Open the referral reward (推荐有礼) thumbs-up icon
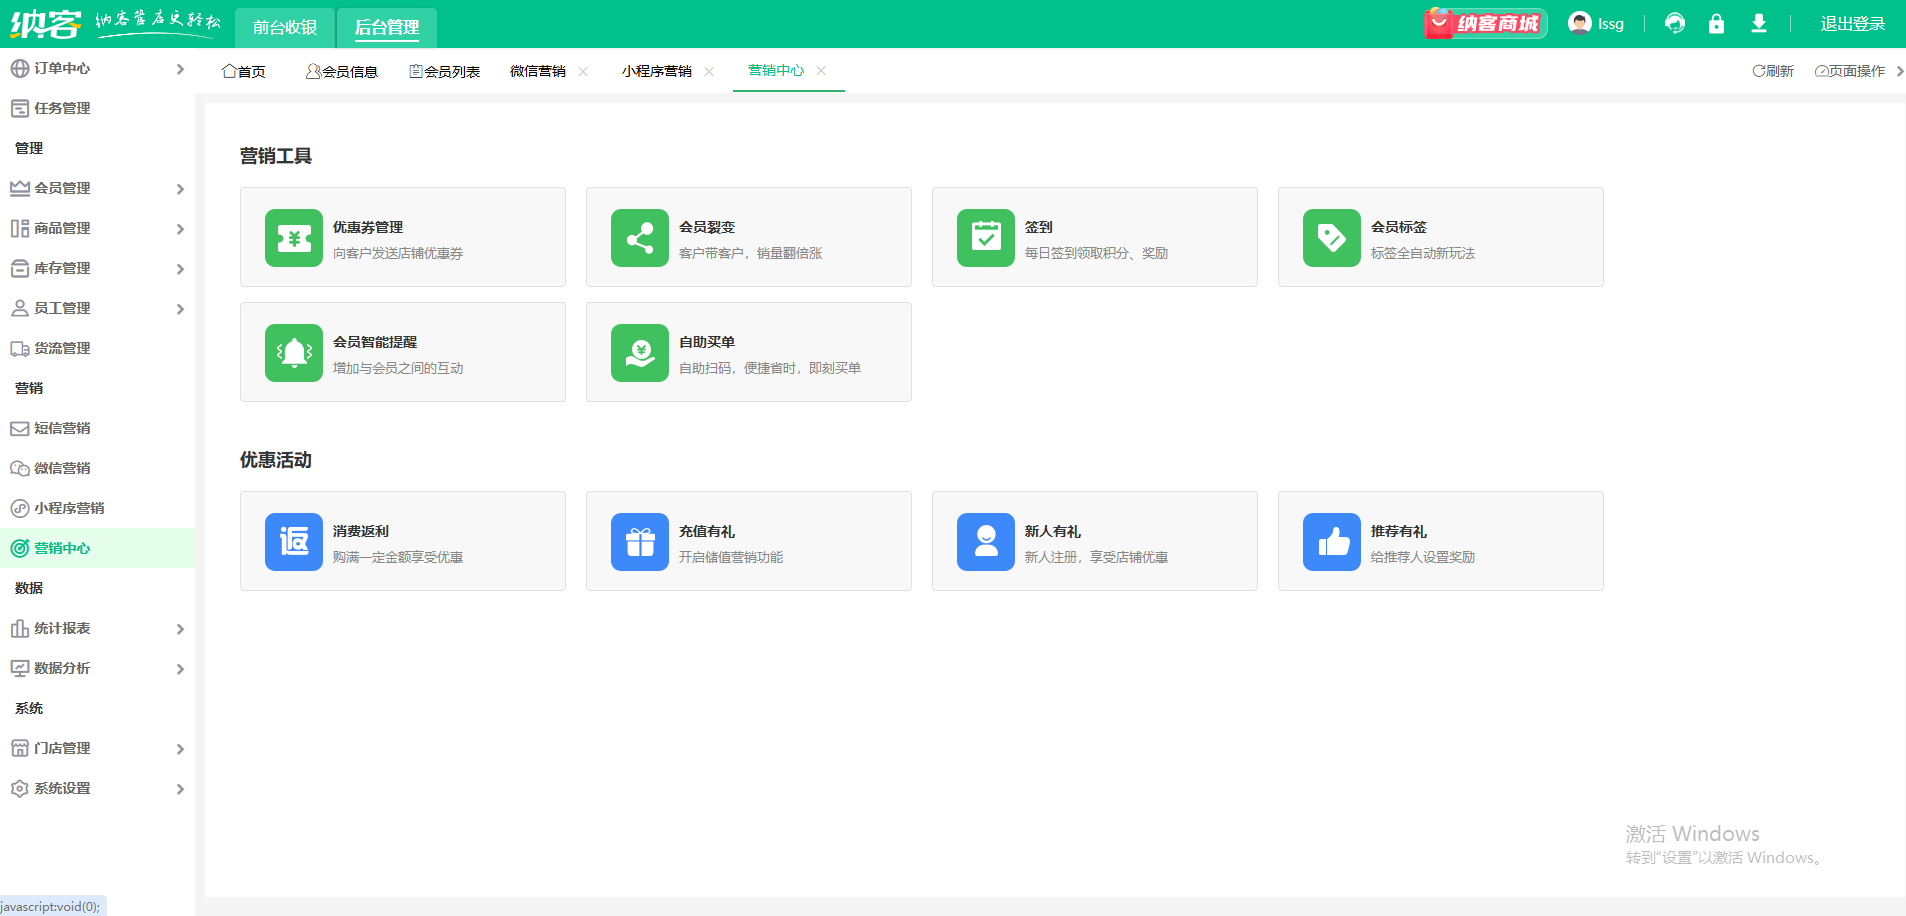The height and width of the screenshot is (916, 1906). tap(1331, 542)
